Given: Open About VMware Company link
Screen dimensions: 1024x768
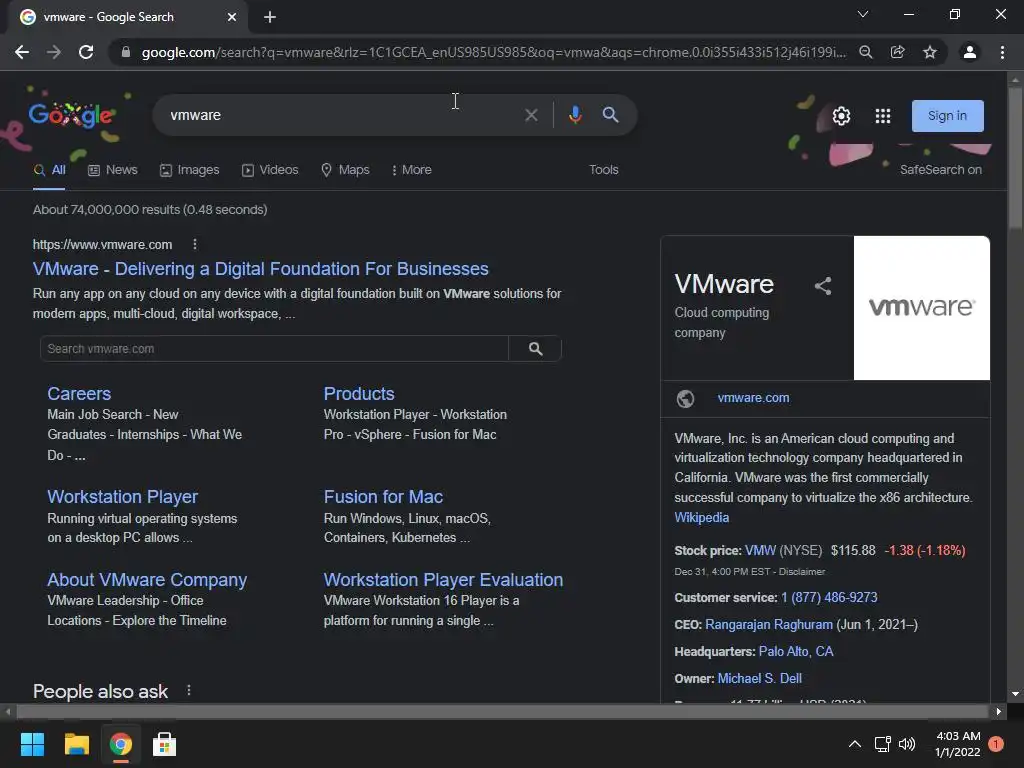Looking at the screenshot, I should click(147, 580).
